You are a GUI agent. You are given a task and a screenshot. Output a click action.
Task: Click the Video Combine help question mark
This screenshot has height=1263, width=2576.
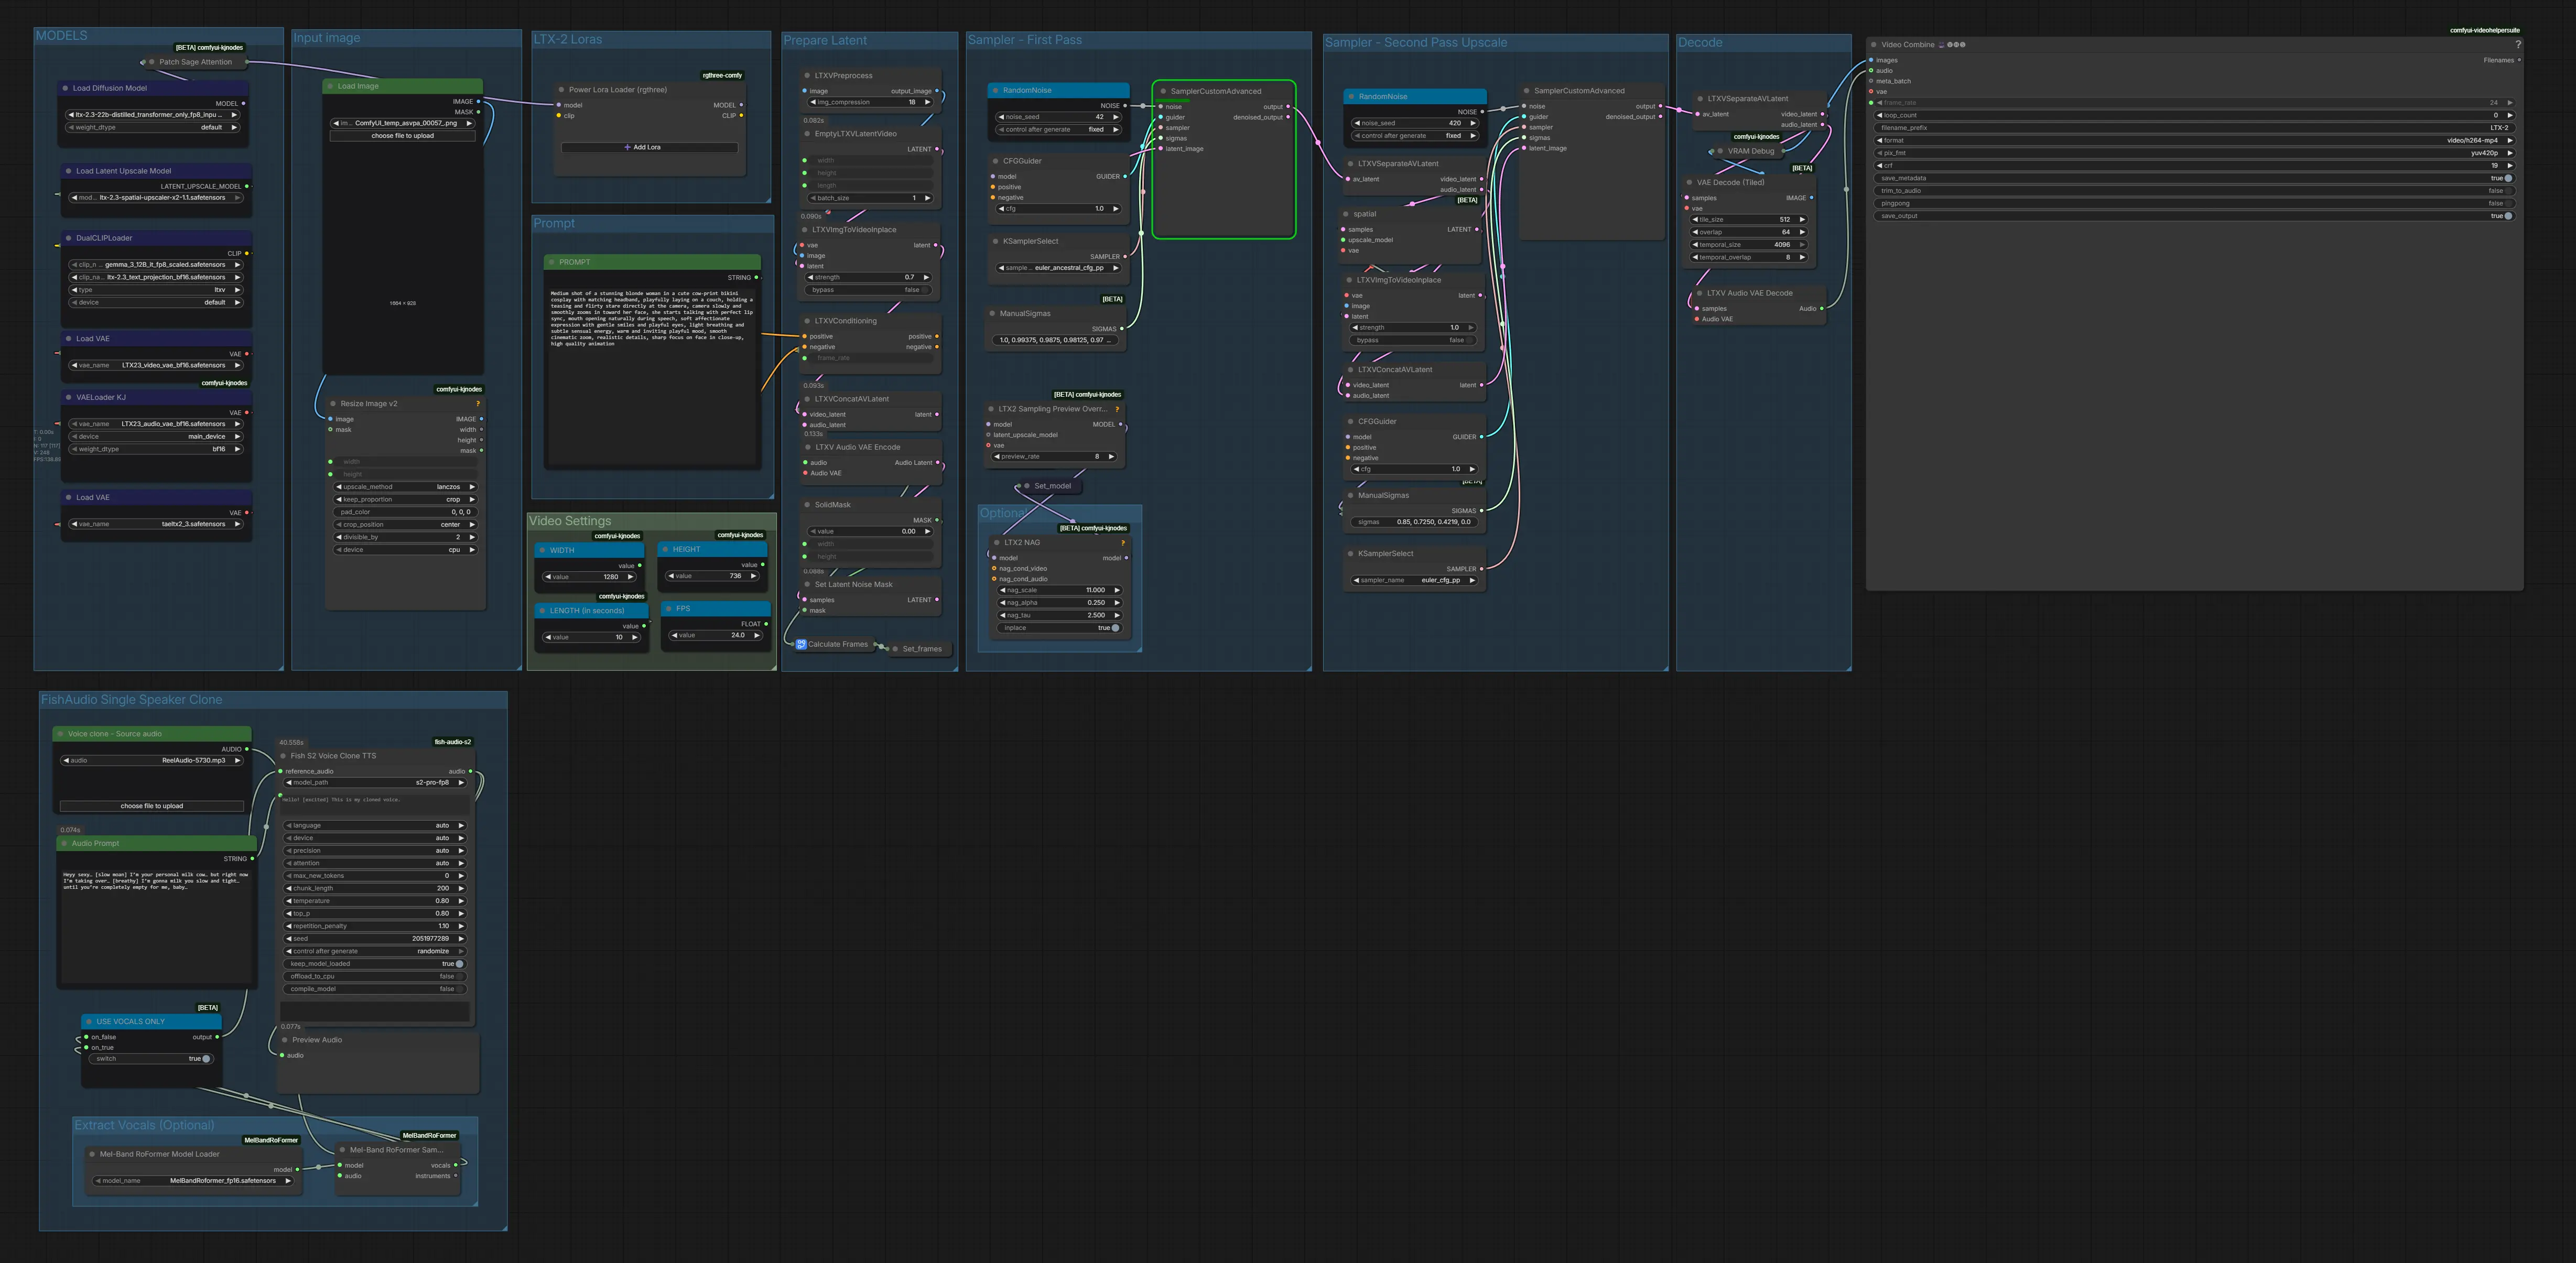[2517, 44]
